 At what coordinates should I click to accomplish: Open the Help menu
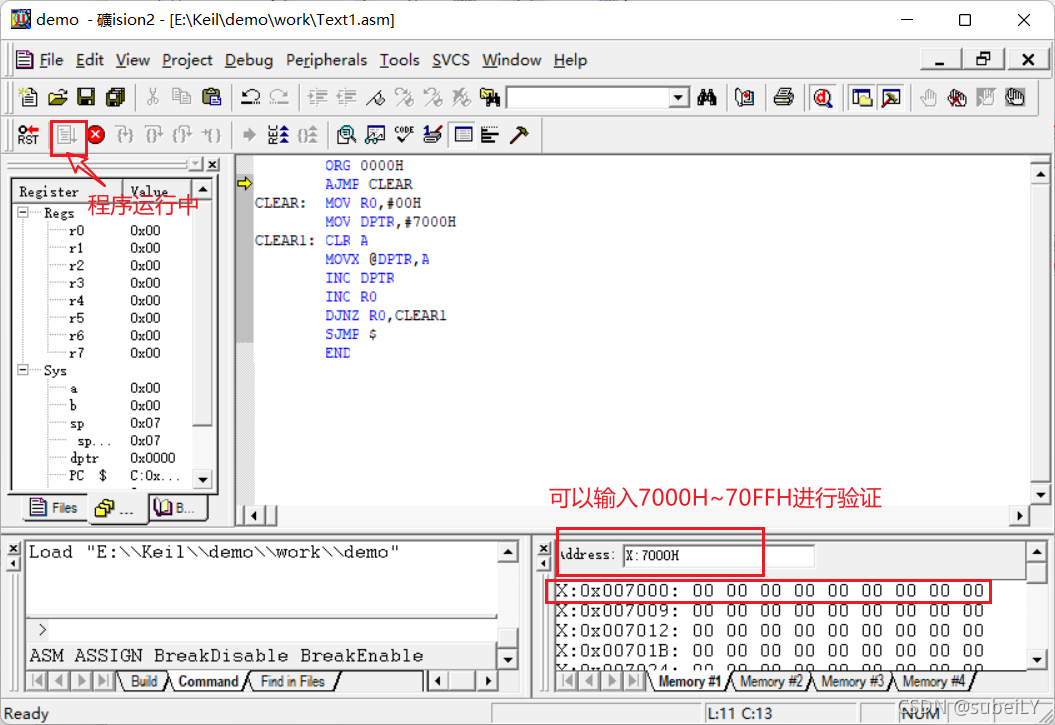(x=571, y=60)
